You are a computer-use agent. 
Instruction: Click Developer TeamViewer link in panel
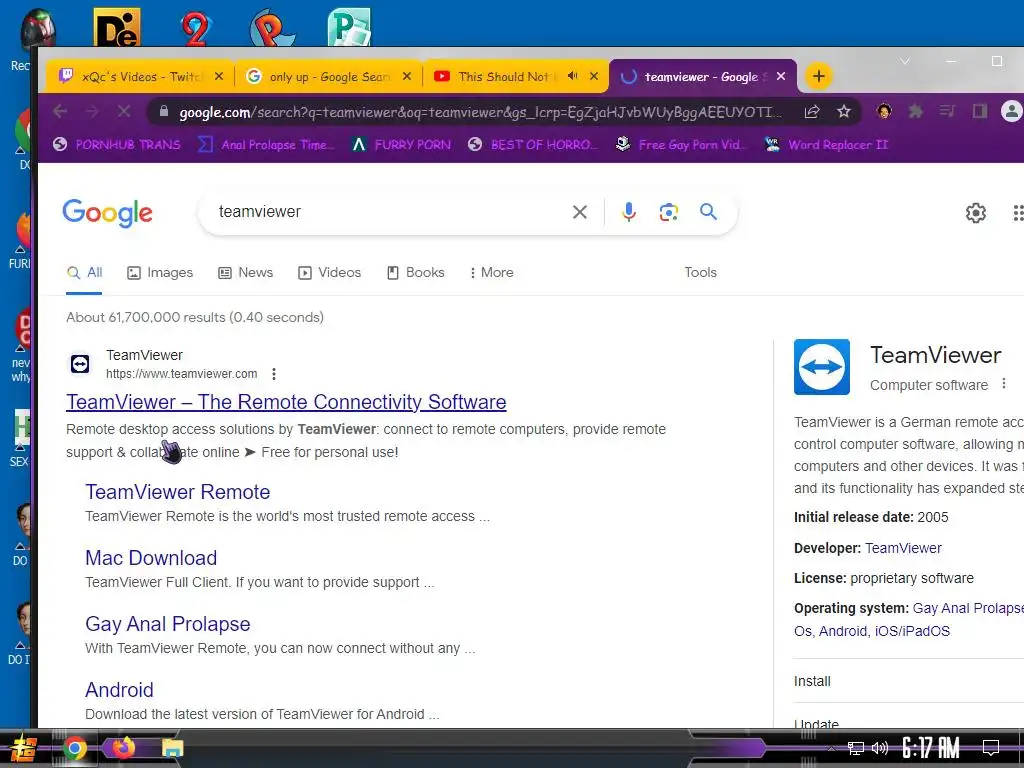point(903,548)
